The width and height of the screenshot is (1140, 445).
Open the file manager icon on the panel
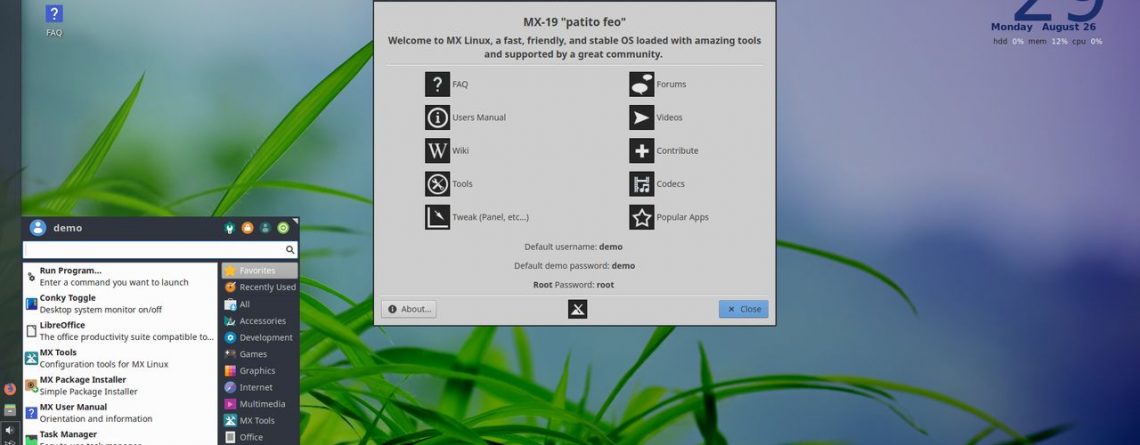point(9,409)
